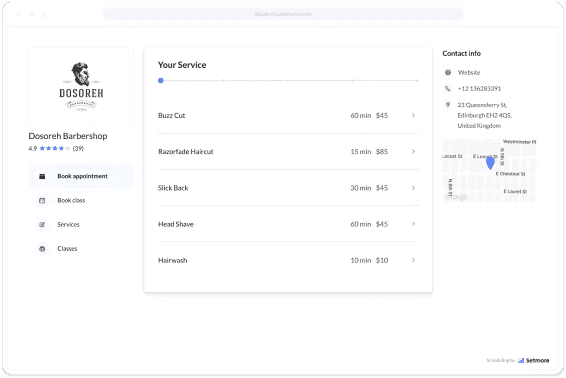
Task: Expand the Hairwash service chevron
Action: click(x=413, y=260)
